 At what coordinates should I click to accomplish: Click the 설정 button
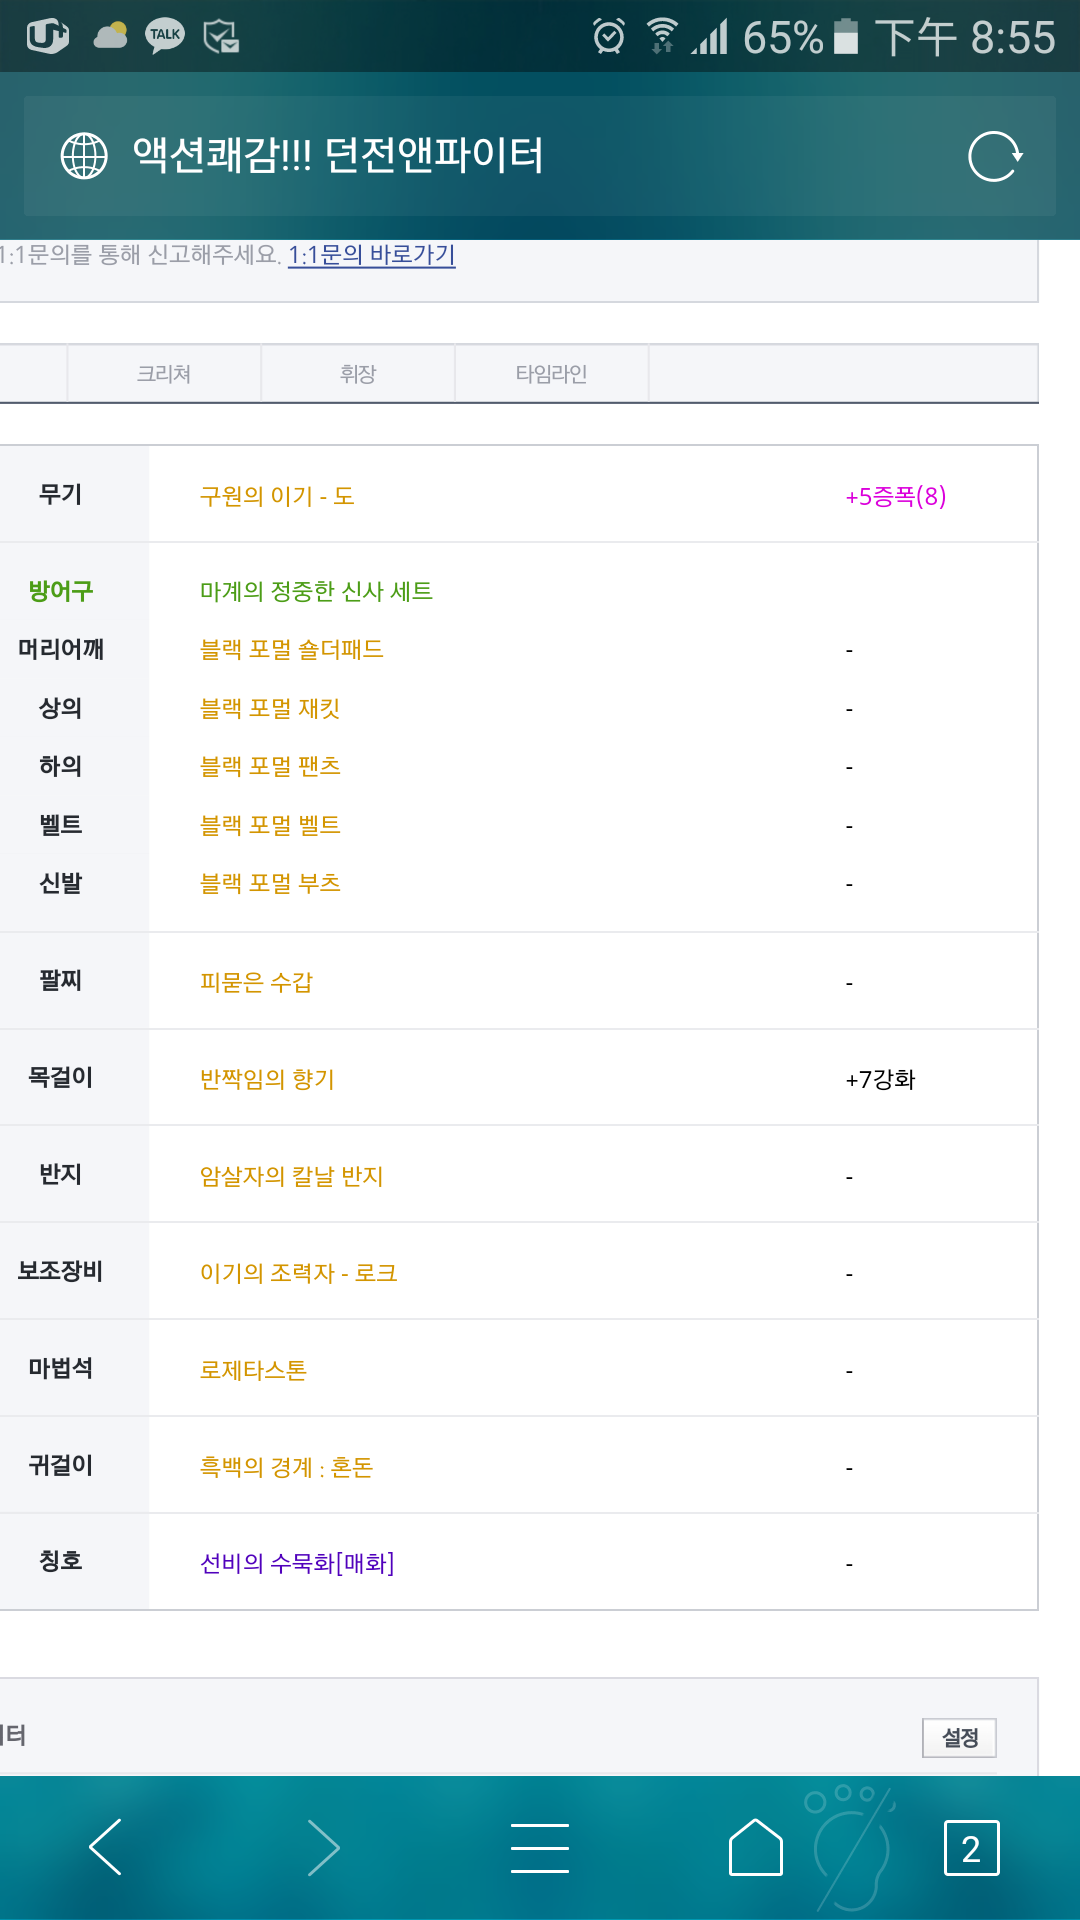pos(960,1738)
